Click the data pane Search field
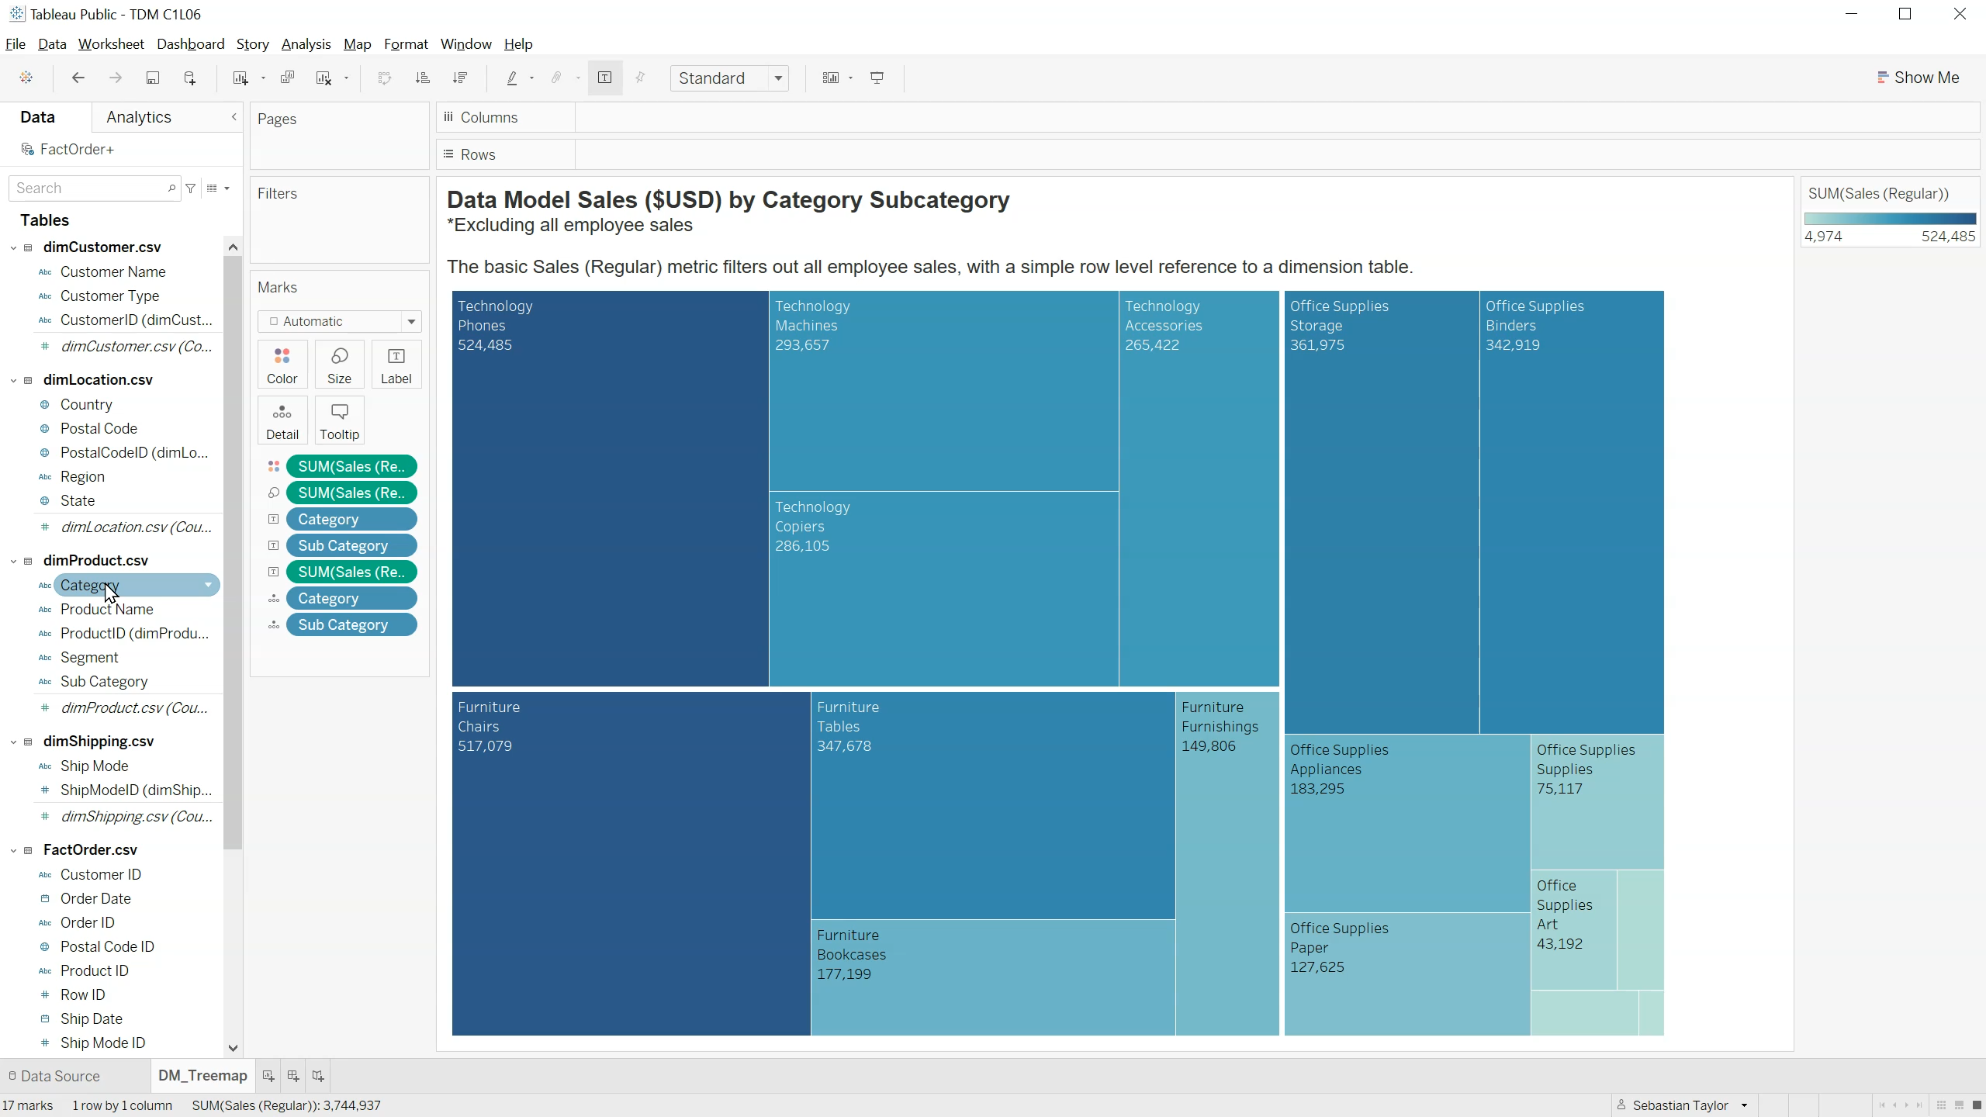Image resolution: width=1986 pixels, height=1117 pixels. click(x=90, y=188)
